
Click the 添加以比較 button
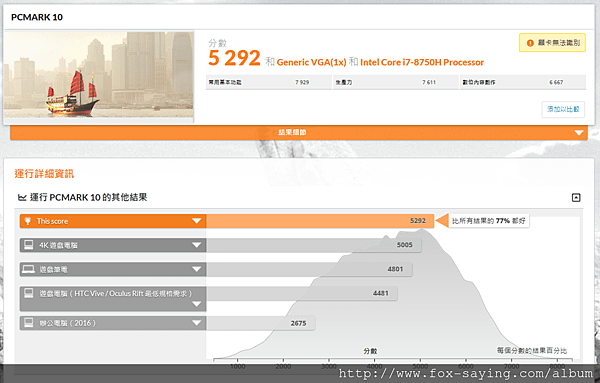(563, 109)
